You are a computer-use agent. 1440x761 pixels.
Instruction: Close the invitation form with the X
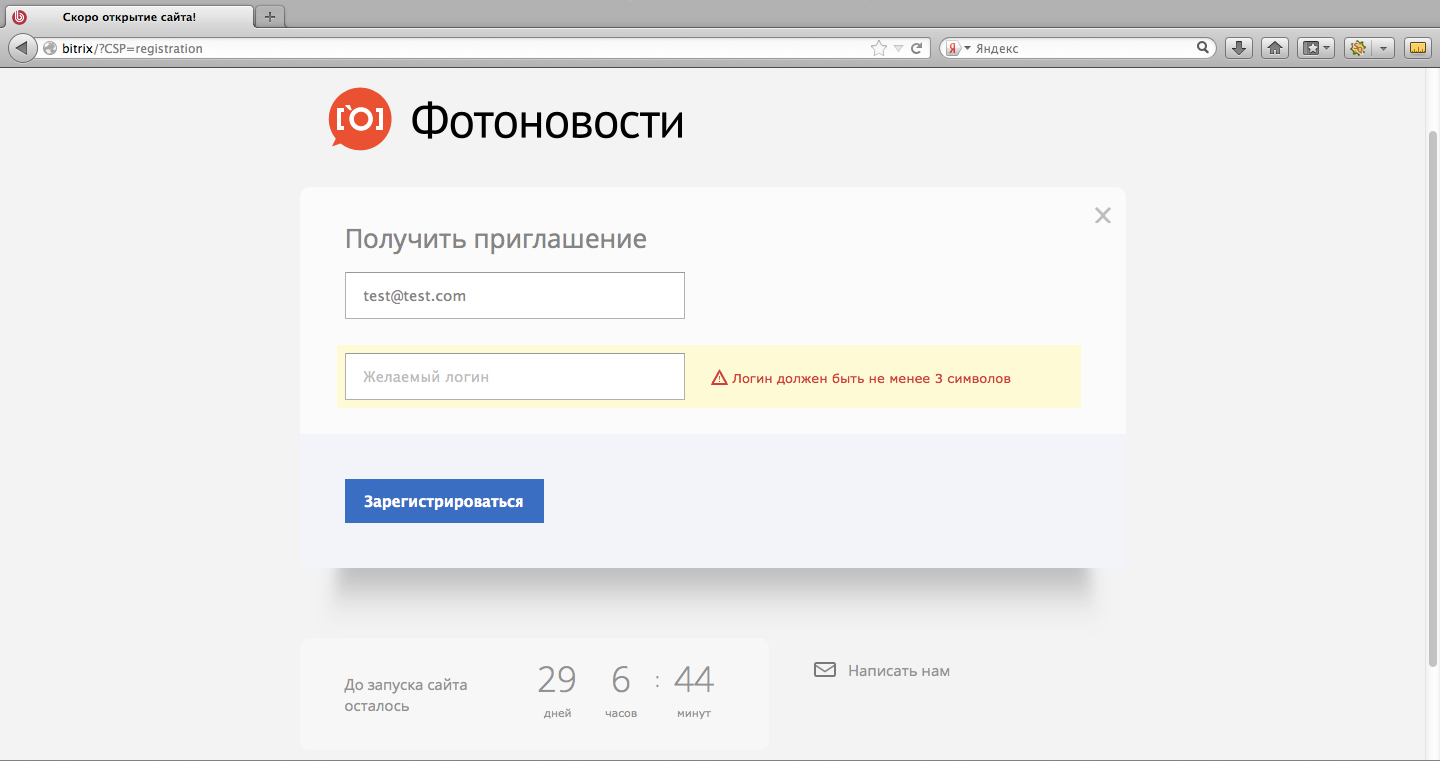pyautogui.click(x=1102, y=215)
